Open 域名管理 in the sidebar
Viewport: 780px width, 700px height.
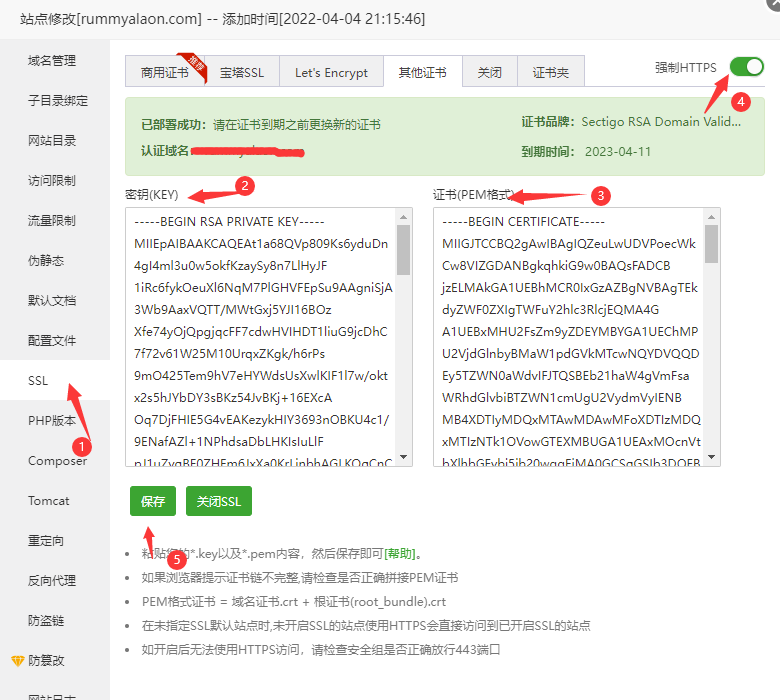coord(52,61)
